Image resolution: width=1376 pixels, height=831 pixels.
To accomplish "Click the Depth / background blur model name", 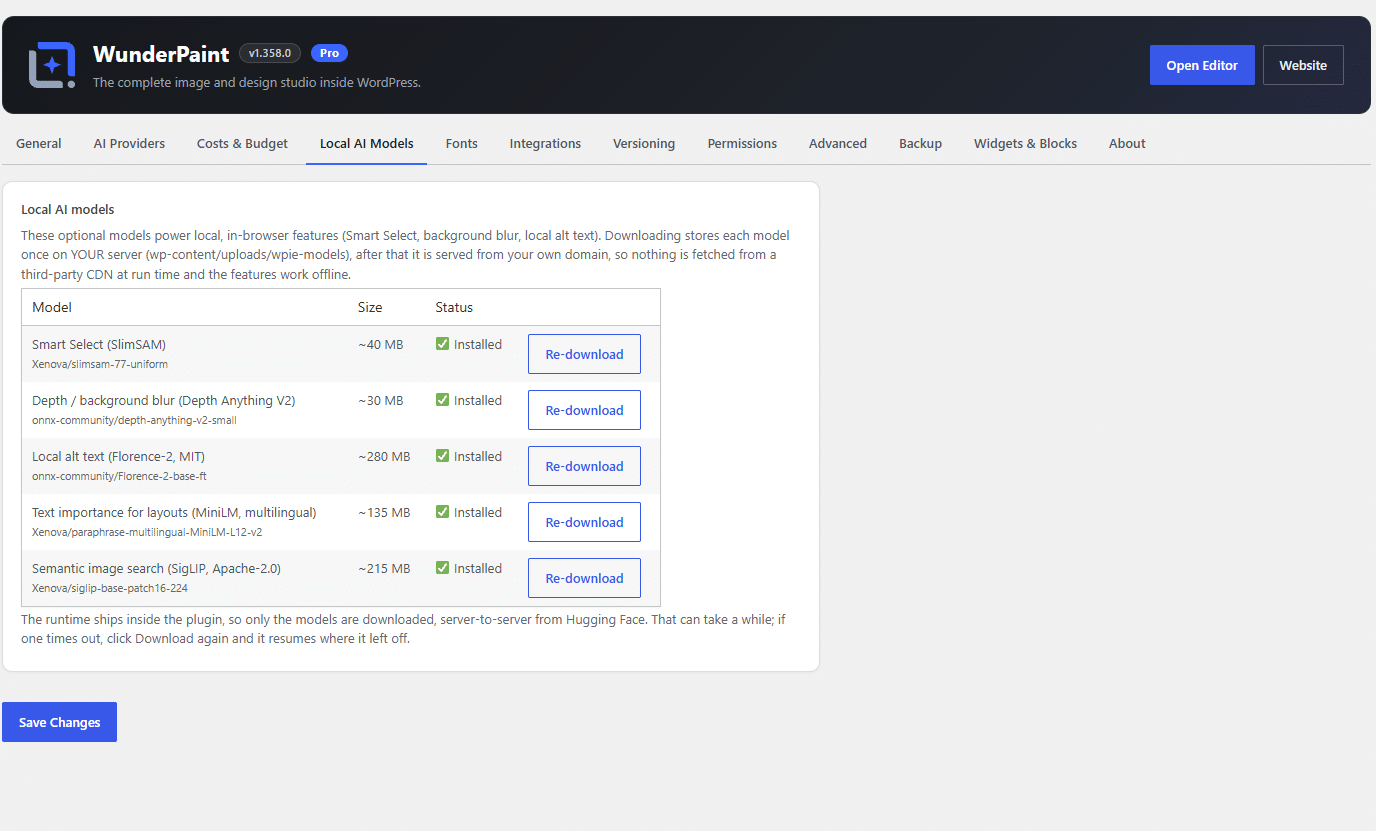I will 163,400.
